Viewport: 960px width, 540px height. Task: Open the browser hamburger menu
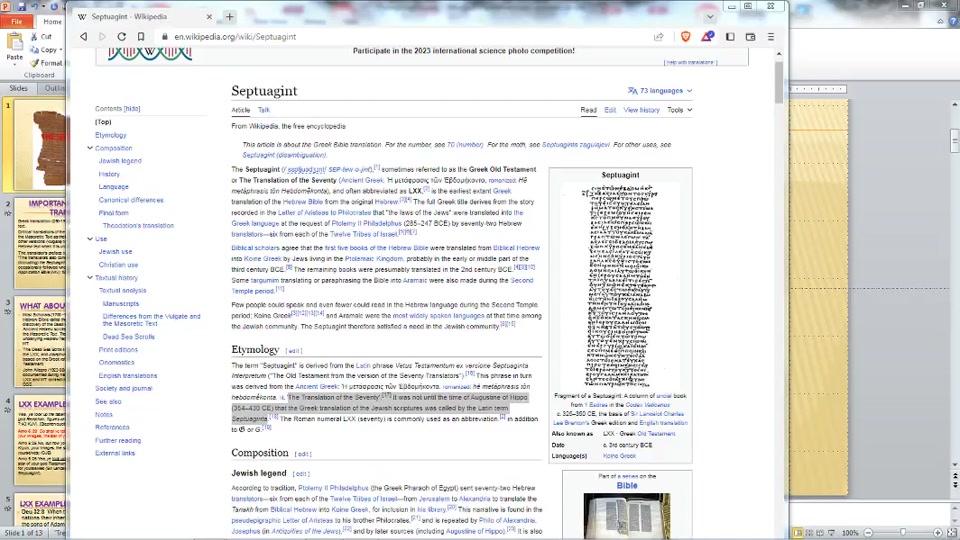[x=771, y=37]
